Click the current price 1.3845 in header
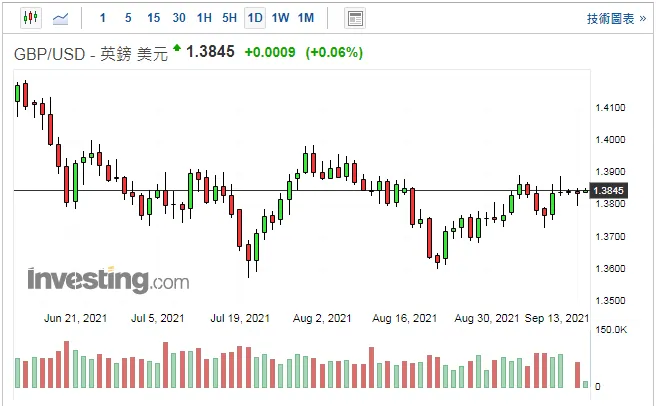 (x=210, y=52)
